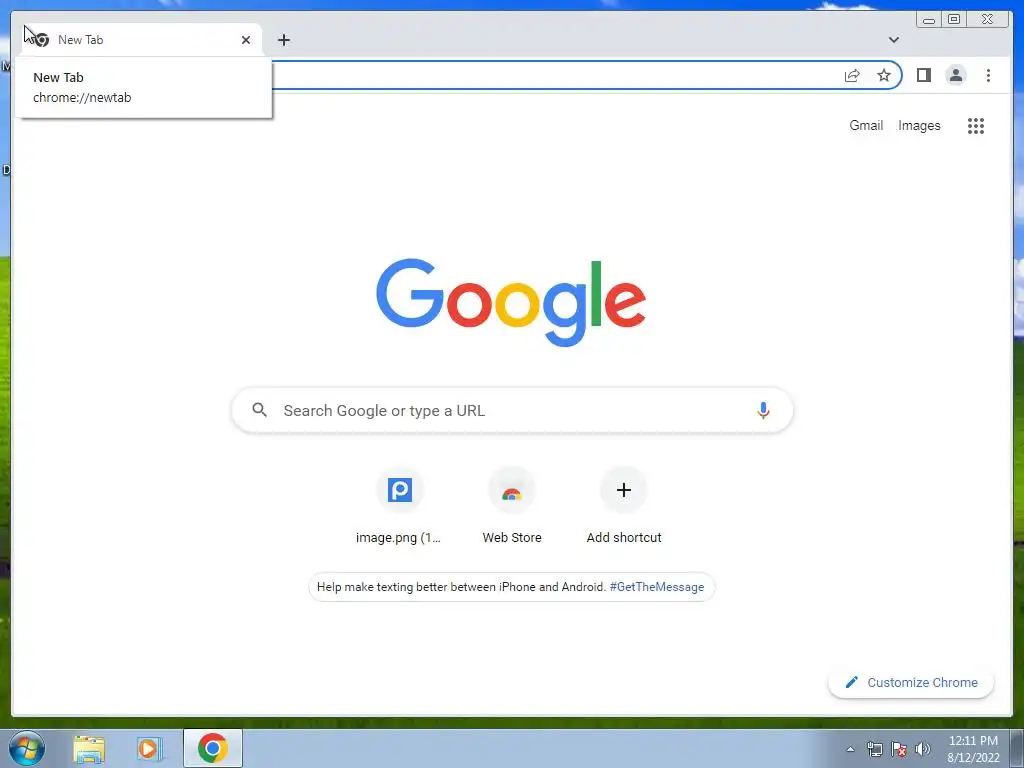The width and height of the screenshot is (1024, 768).
Task: Open network tray icon
Action: click(874, 749)
